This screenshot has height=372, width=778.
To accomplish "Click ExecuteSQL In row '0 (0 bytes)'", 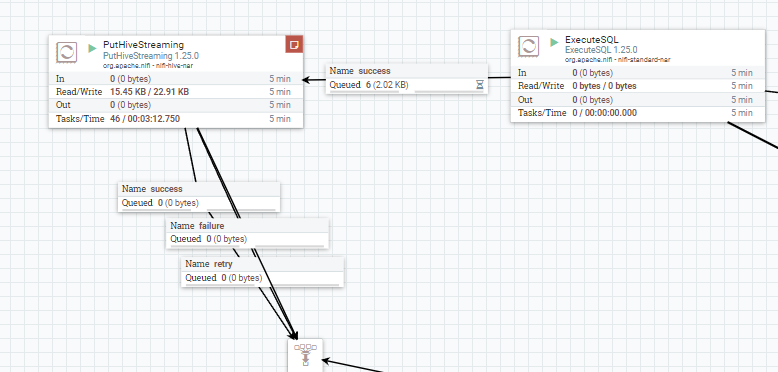I will (592, 73).
